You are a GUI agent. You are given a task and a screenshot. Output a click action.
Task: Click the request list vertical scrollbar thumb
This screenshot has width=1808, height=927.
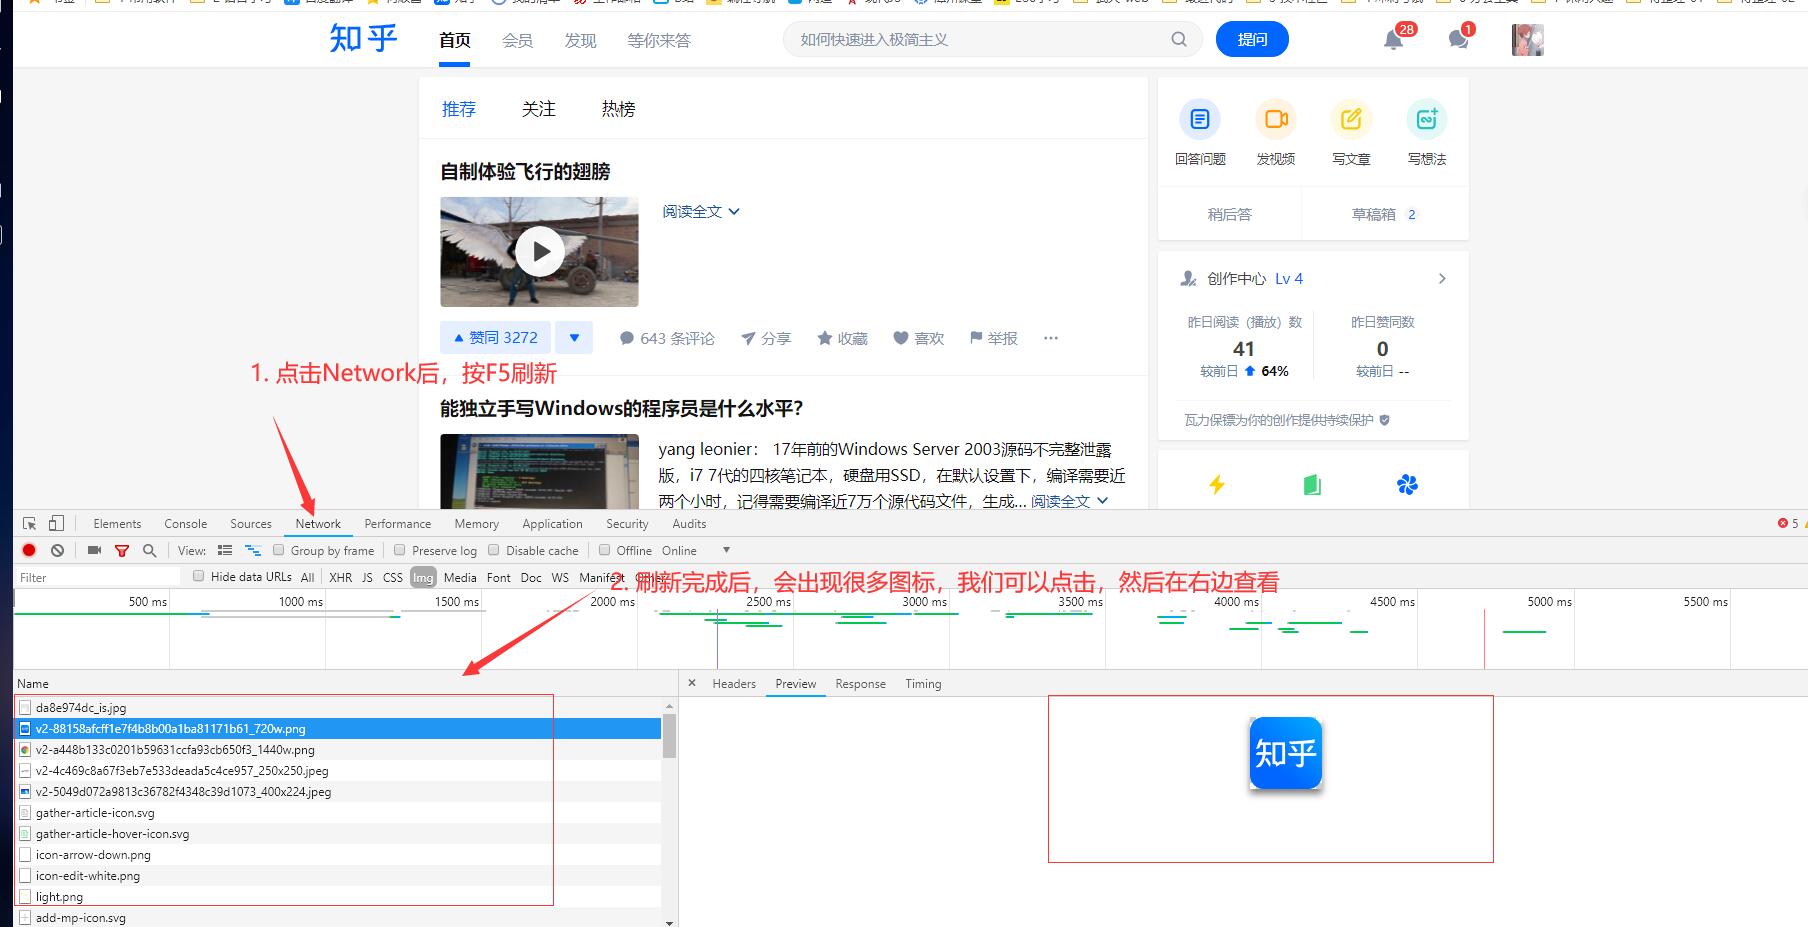(x=669, y=735)
